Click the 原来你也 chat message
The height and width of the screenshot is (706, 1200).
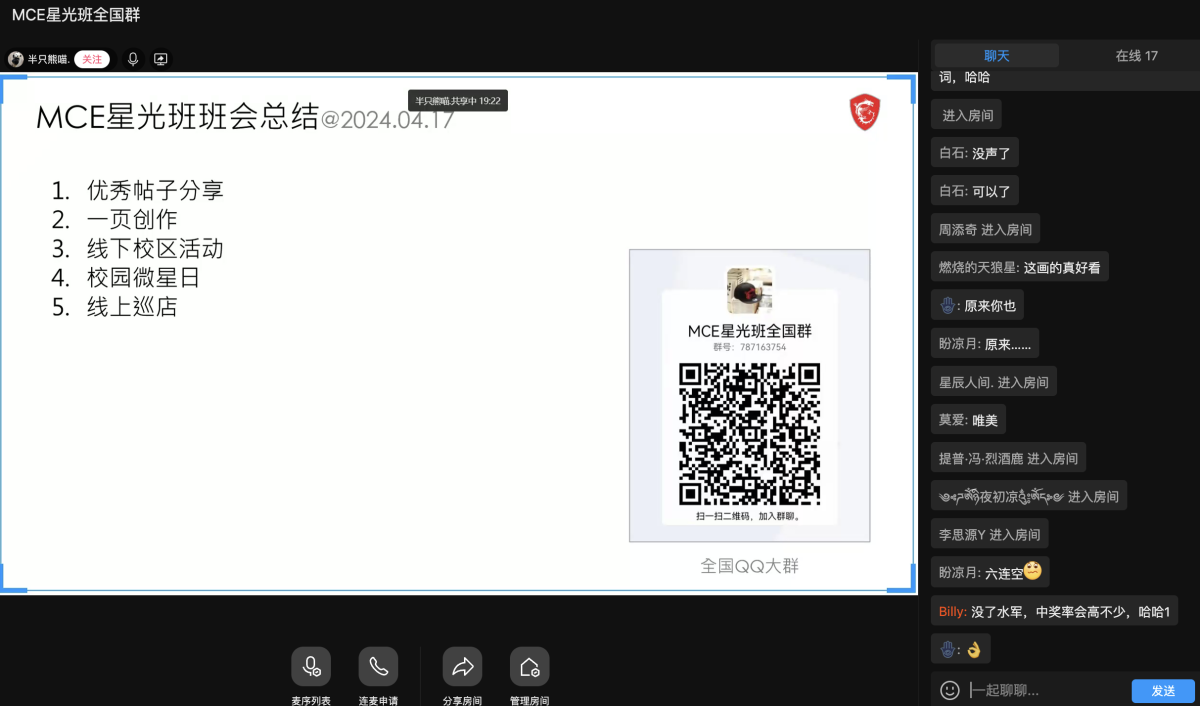[x=977, y=305]
